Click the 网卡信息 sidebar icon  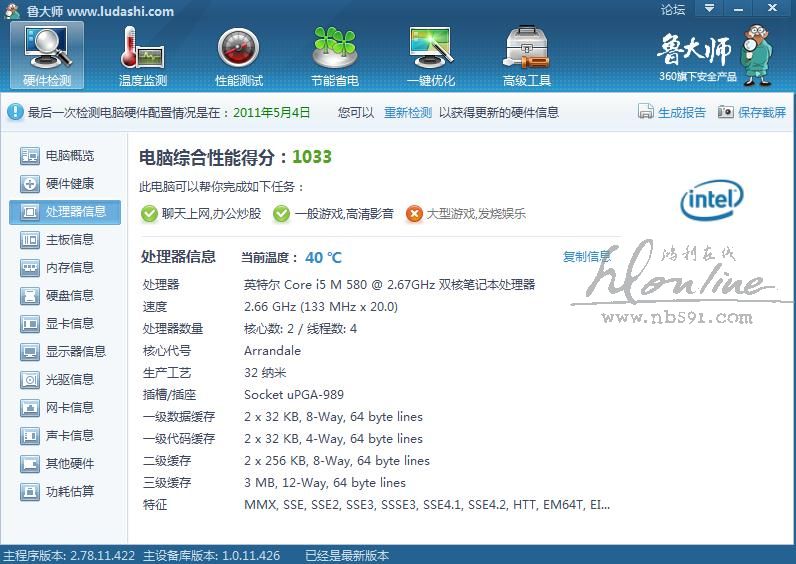(29, 407)
